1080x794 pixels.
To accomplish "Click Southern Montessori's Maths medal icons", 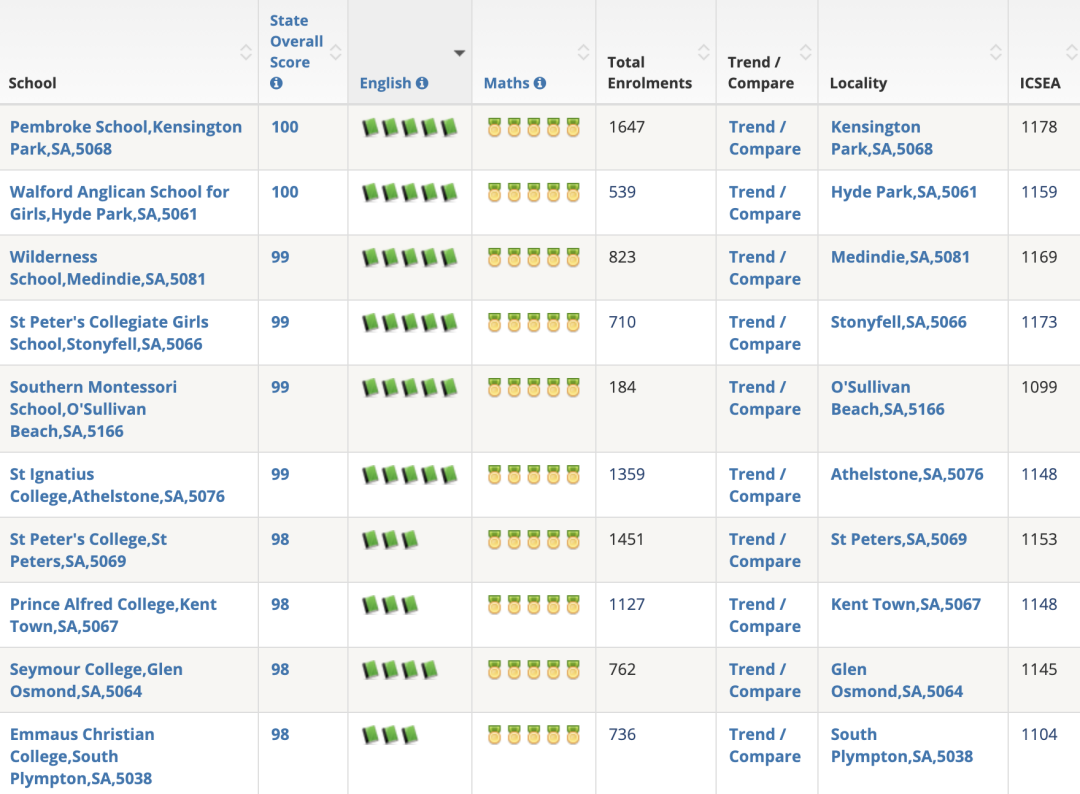I will tap(534, 388).
